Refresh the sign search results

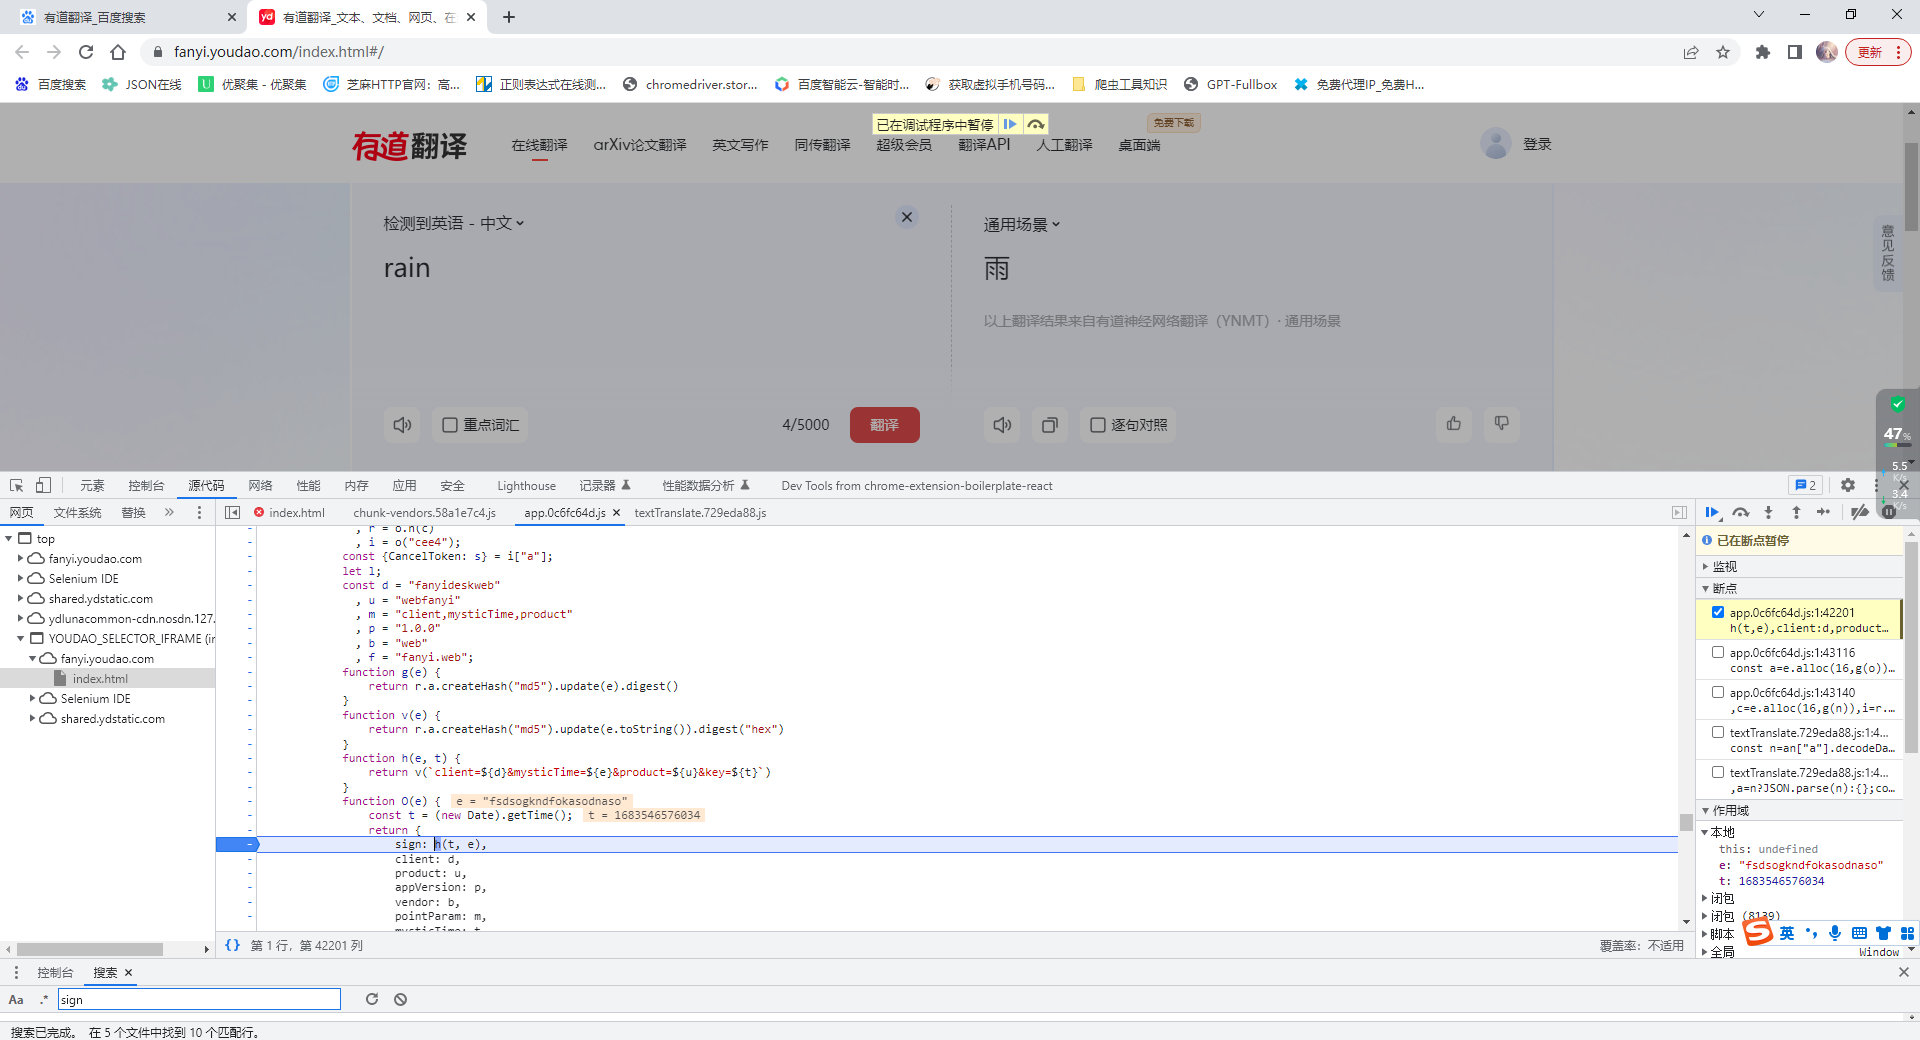(x=372, y=999)
